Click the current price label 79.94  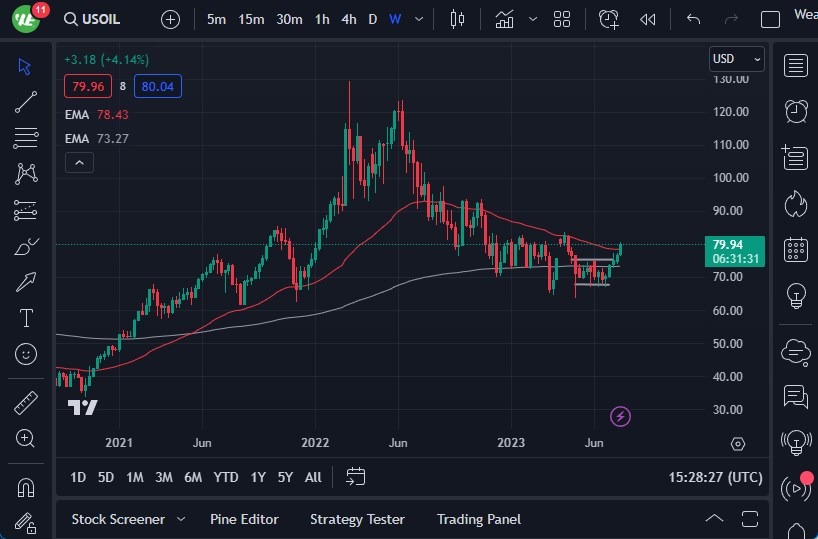click(x=736, y=251)
